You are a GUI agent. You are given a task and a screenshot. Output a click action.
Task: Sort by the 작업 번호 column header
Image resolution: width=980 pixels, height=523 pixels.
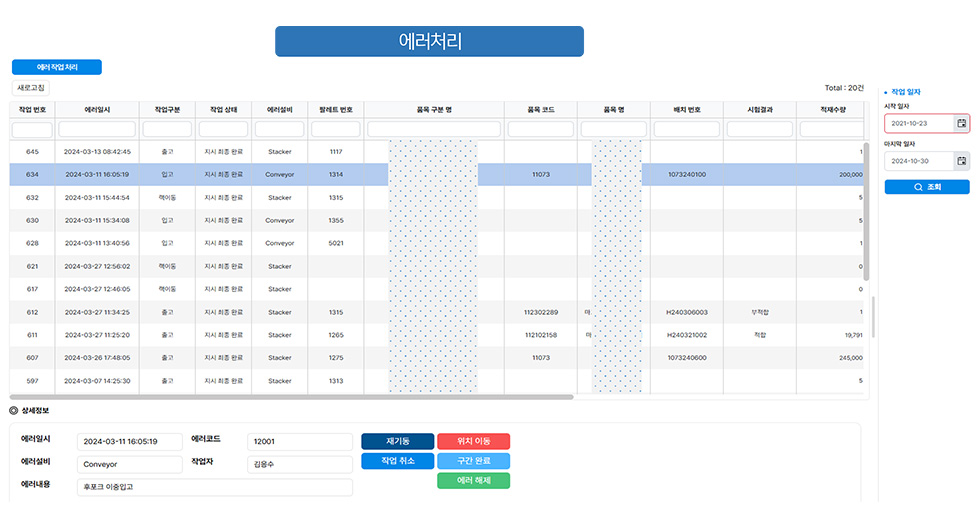32,109
